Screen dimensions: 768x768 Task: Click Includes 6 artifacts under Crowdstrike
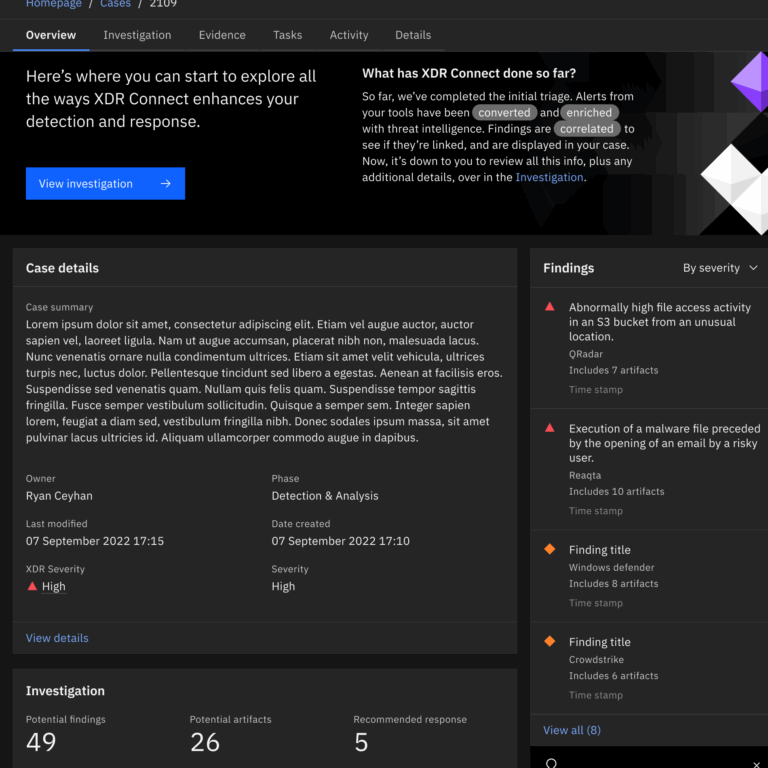point(613,676)
